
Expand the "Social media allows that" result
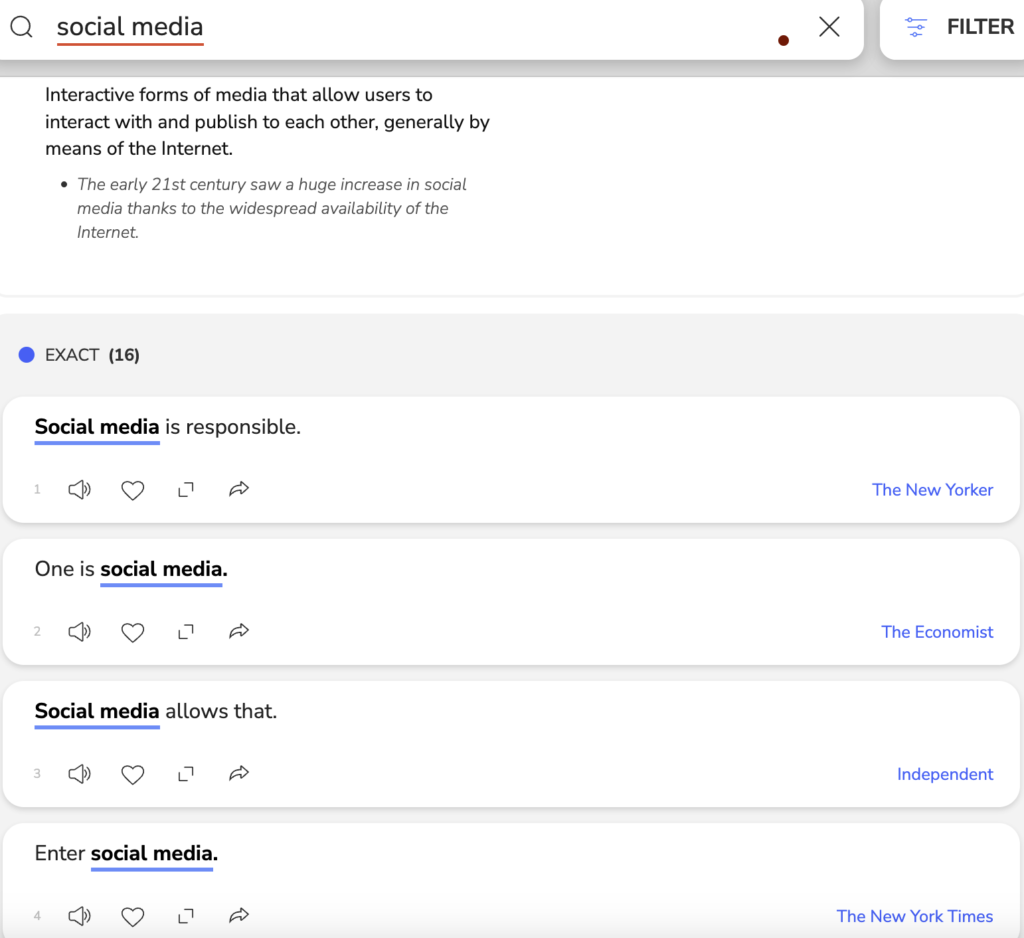pos(185,774)
